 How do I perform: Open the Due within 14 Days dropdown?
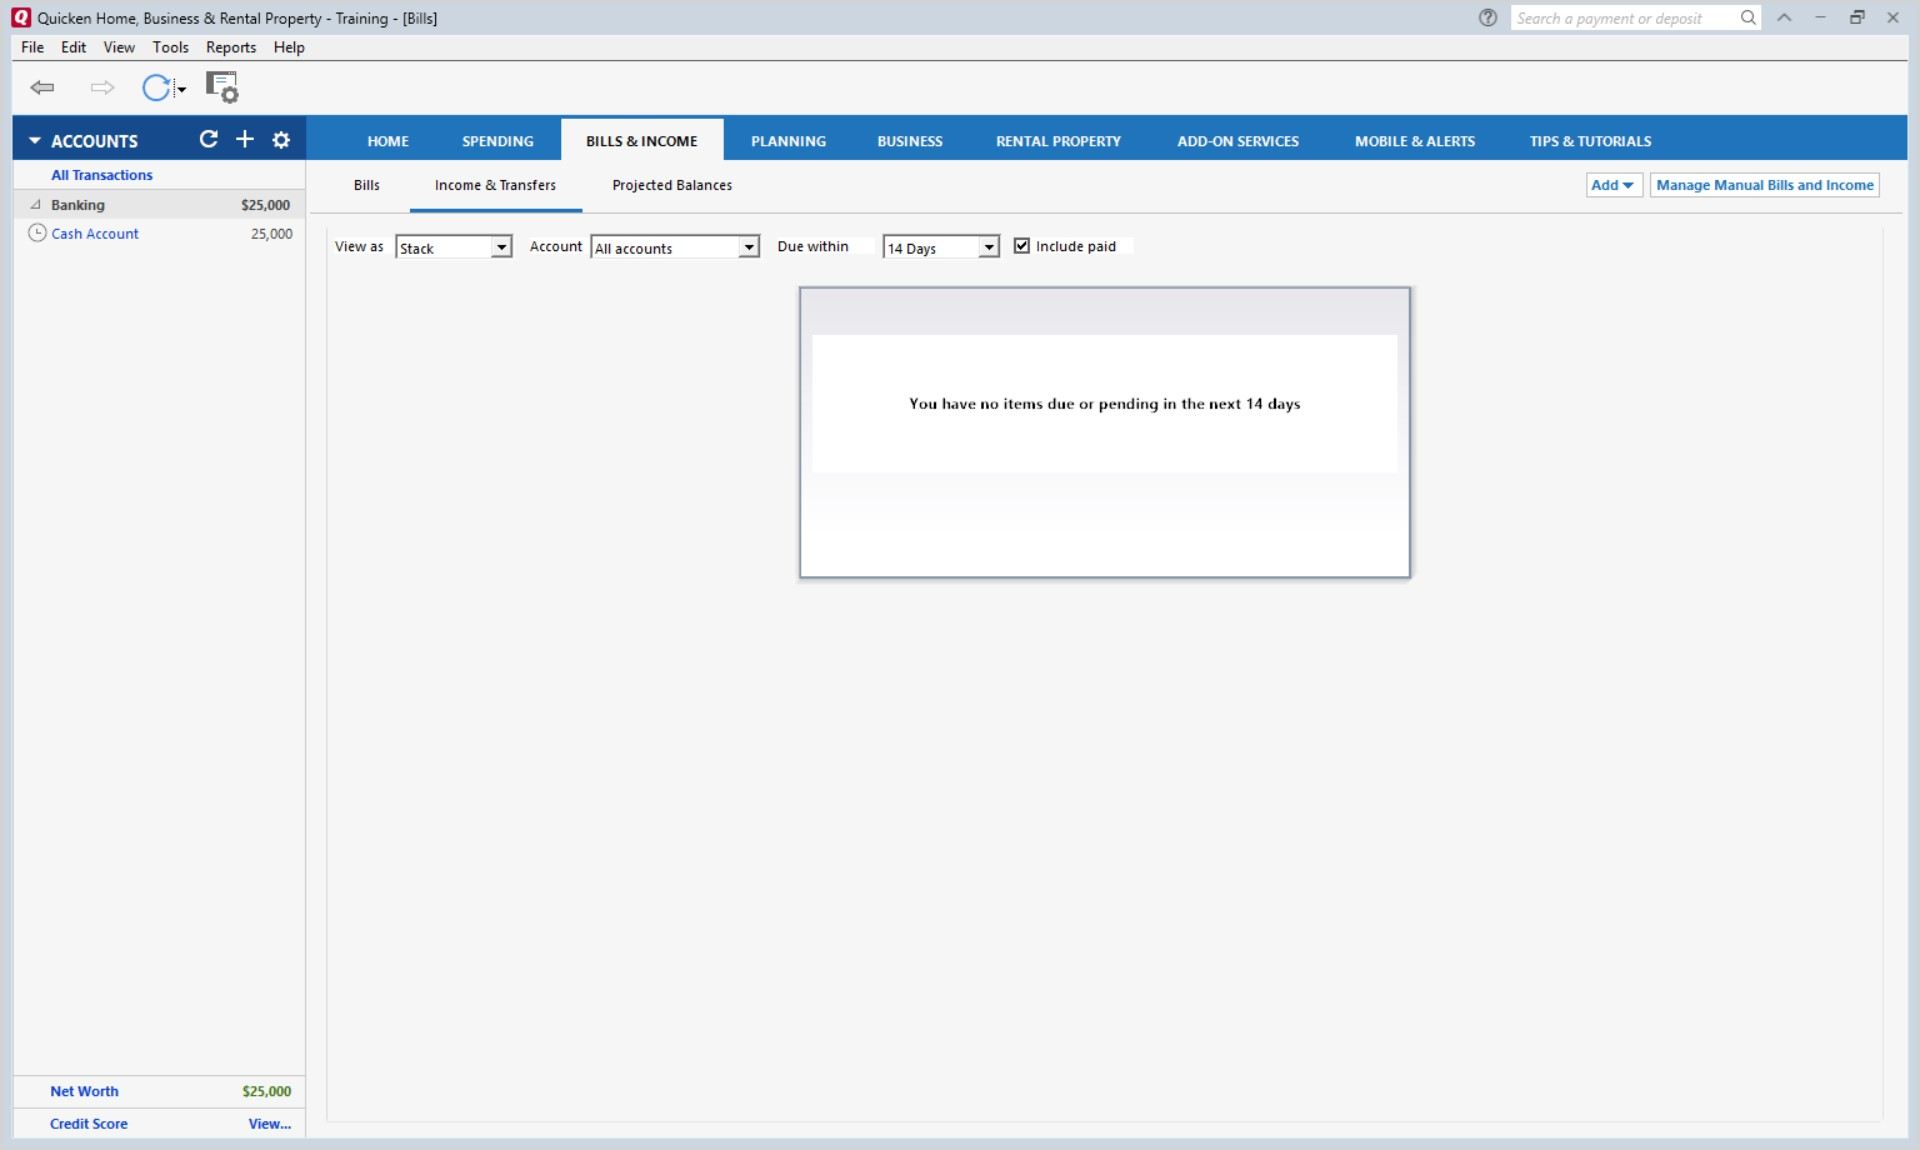pos(988,247)
